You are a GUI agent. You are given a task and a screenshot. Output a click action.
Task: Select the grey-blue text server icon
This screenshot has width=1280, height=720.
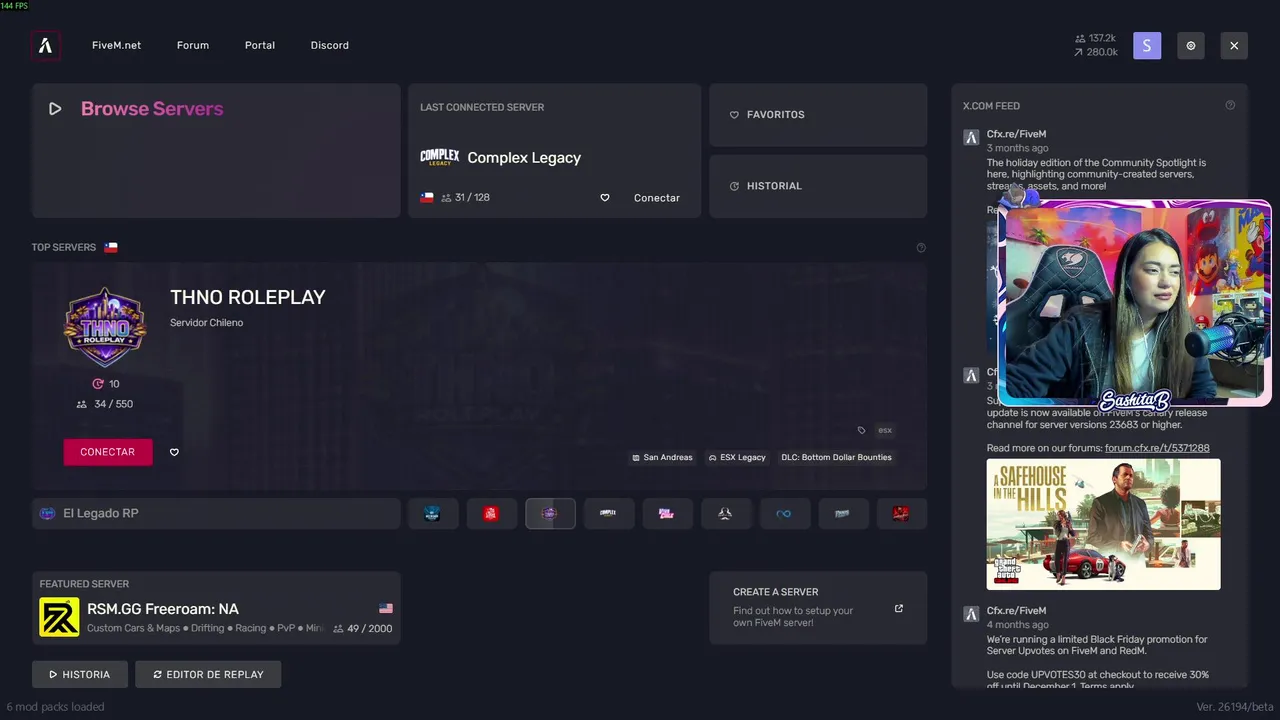click(x=843, y=514)
